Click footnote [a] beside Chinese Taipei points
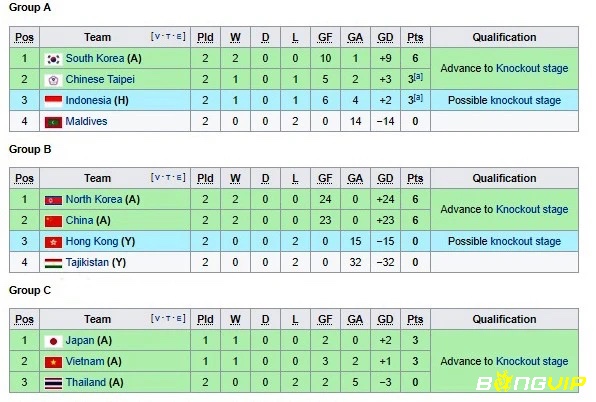 (418, 76)
